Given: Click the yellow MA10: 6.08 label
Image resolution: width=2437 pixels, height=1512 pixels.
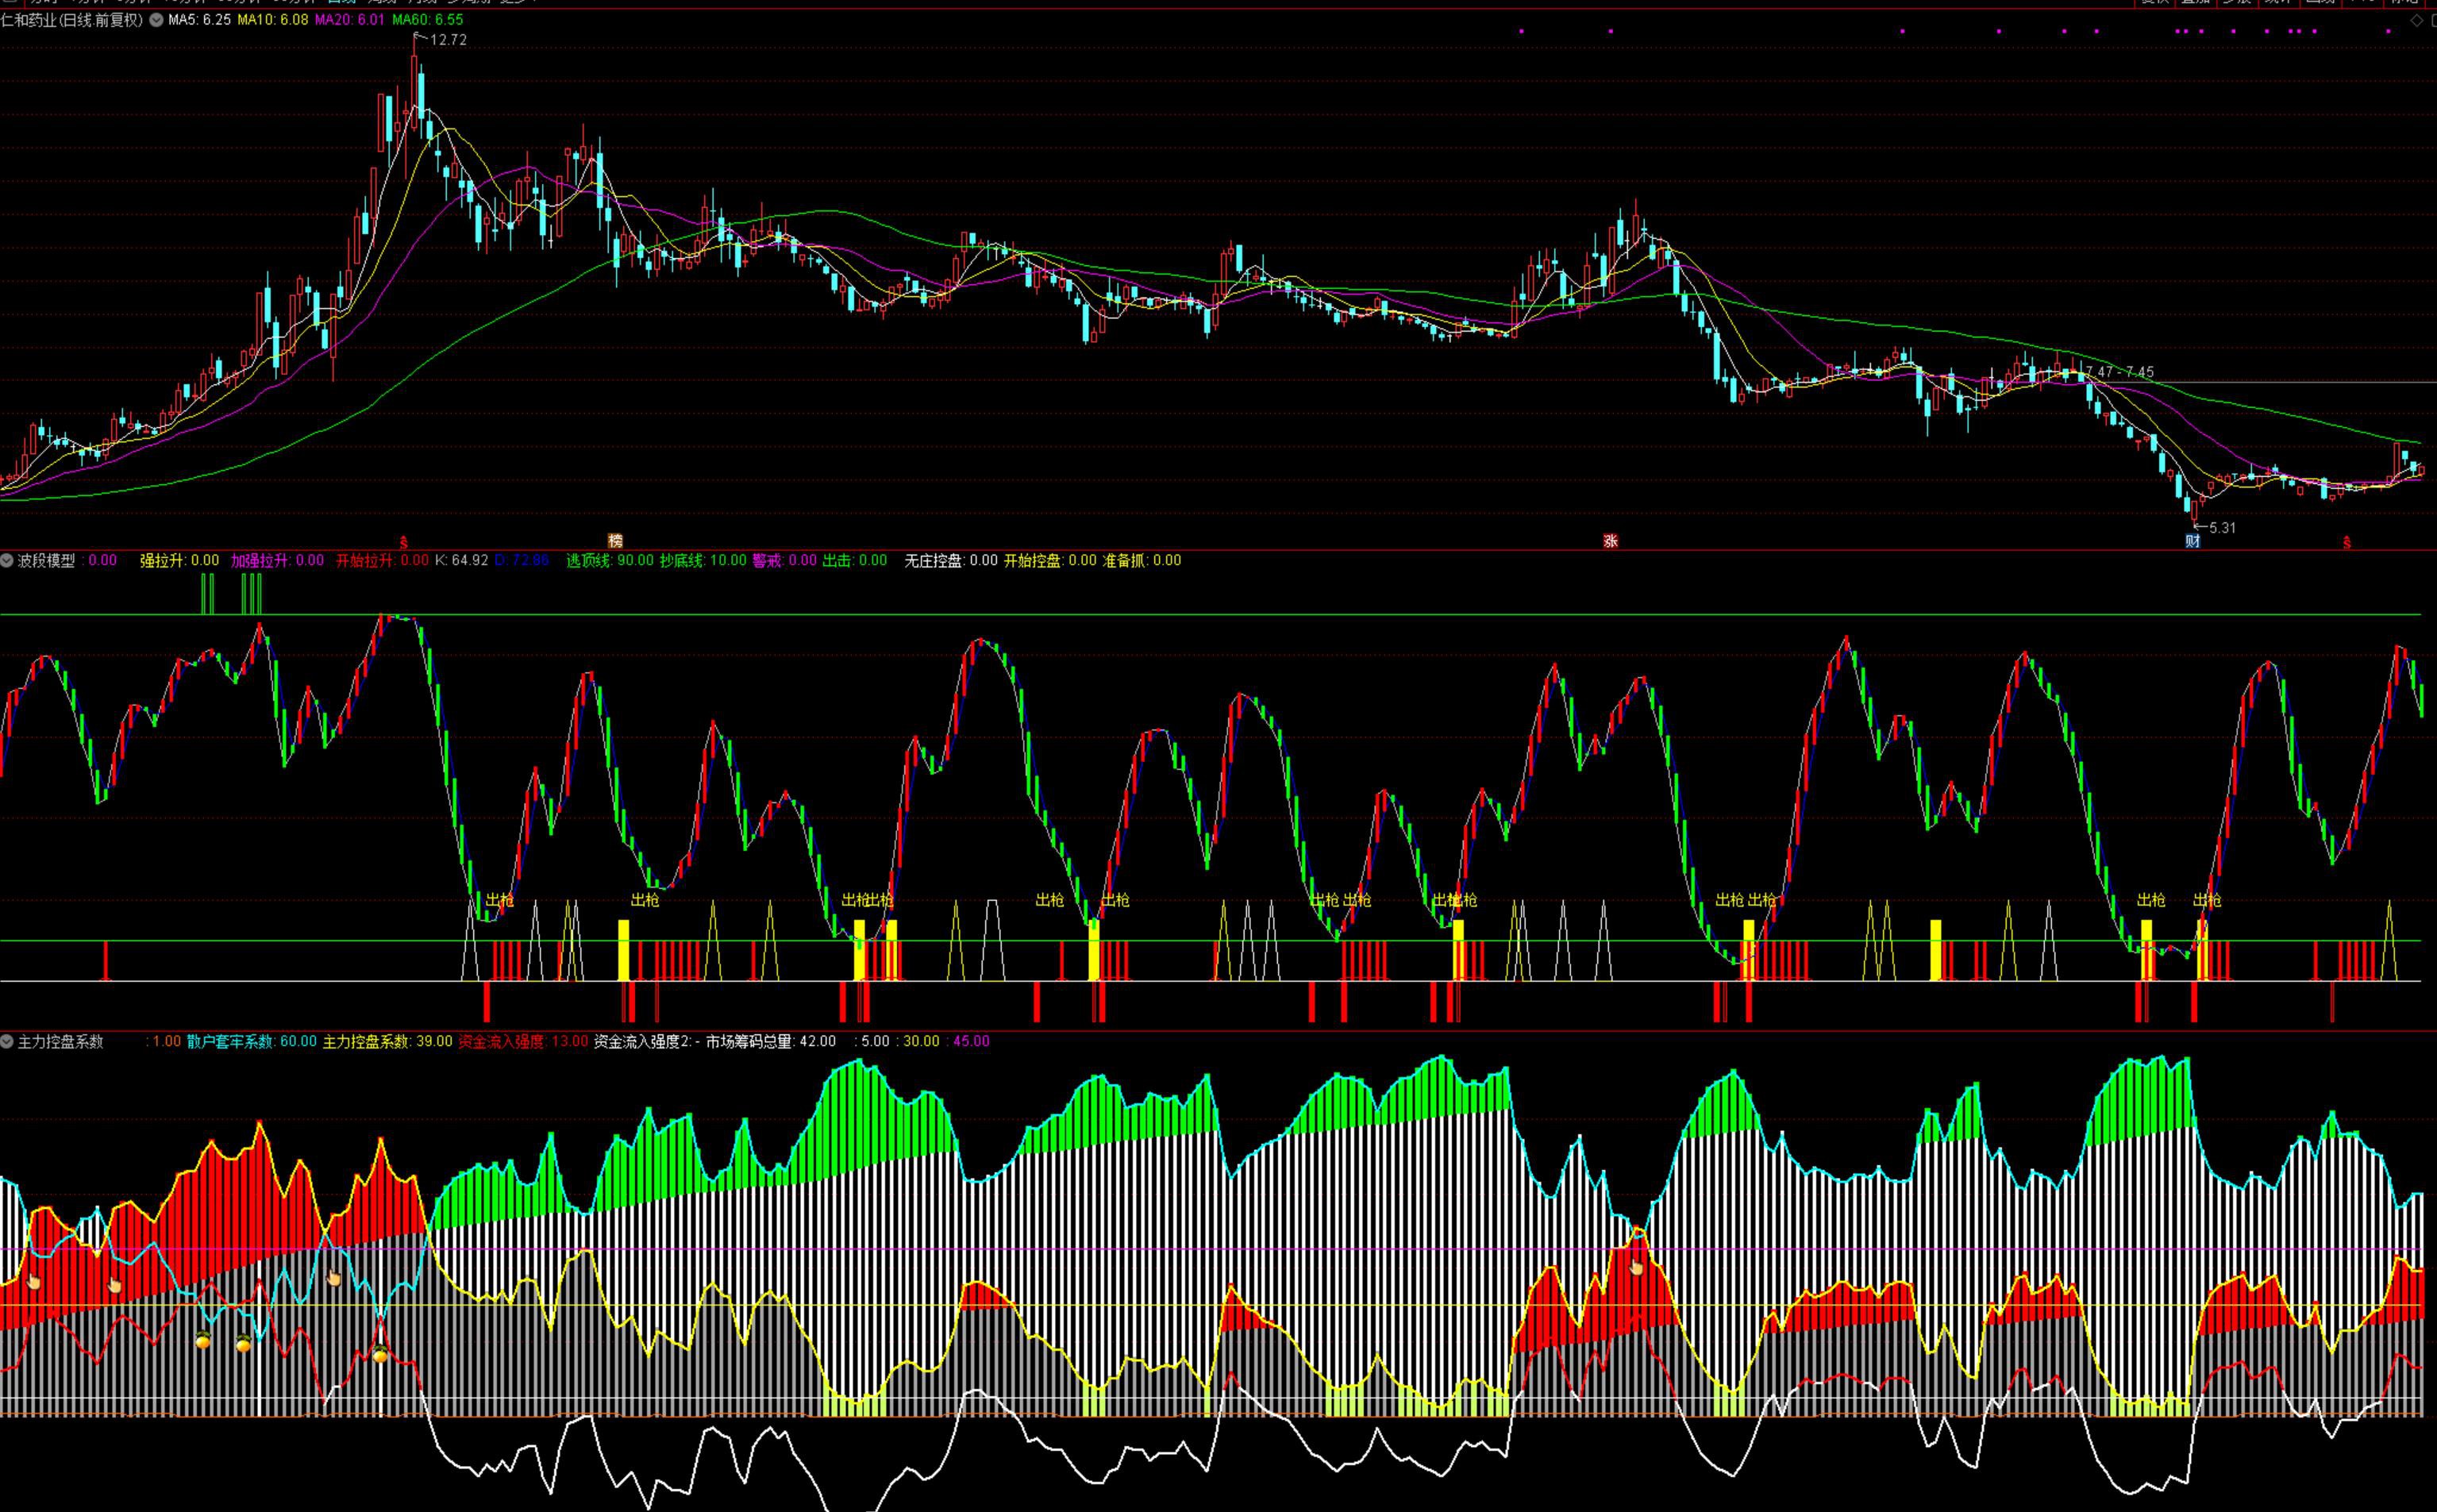Looking at the screenshot, I should click(273, 20).
